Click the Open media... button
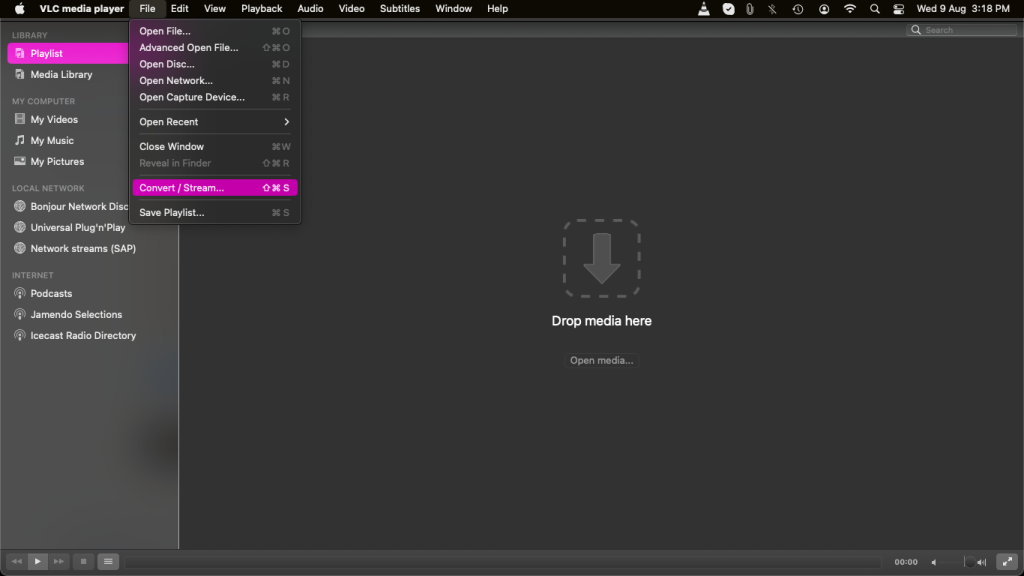The width and height of the screenshot is (1024, 576). coord(601,360)
